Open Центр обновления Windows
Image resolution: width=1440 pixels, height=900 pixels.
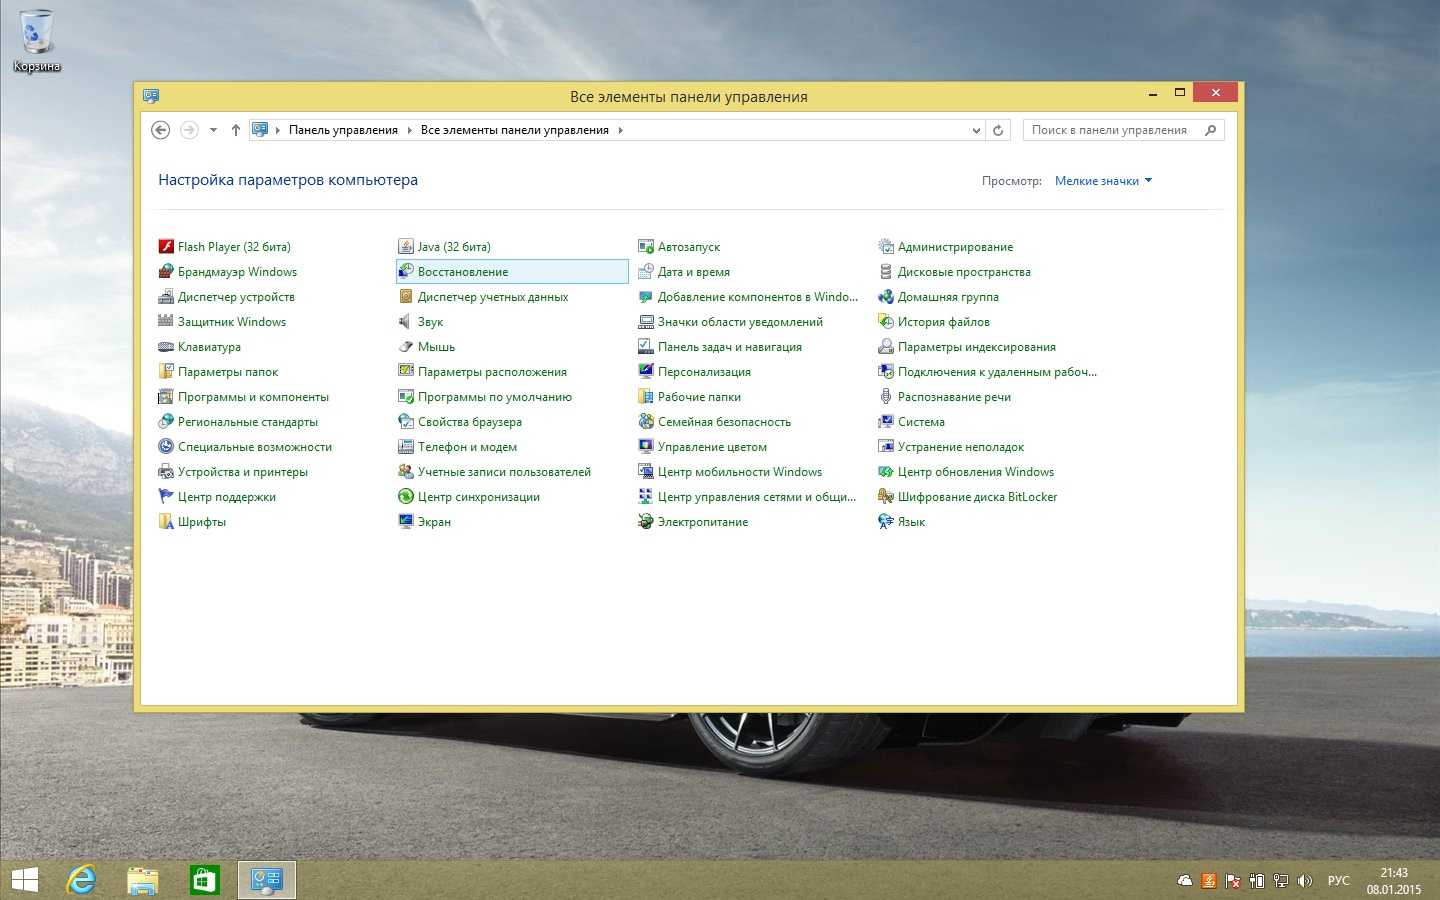(975, 472)
